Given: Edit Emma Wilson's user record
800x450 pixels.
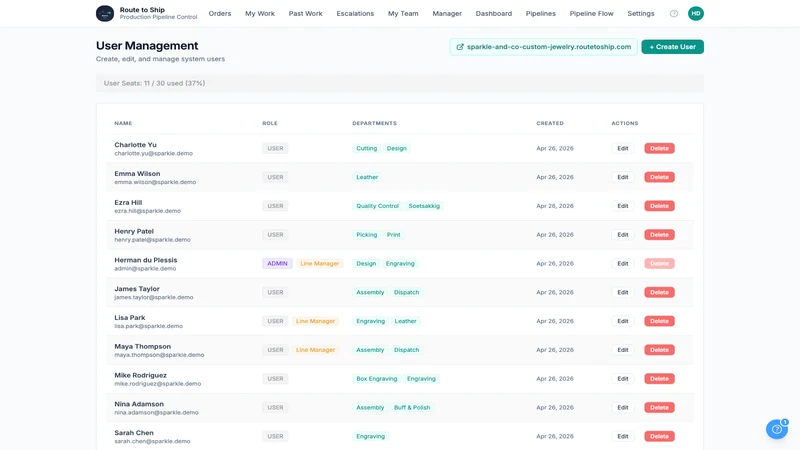Looking at the screenshot, I should [x=623, y=177].
